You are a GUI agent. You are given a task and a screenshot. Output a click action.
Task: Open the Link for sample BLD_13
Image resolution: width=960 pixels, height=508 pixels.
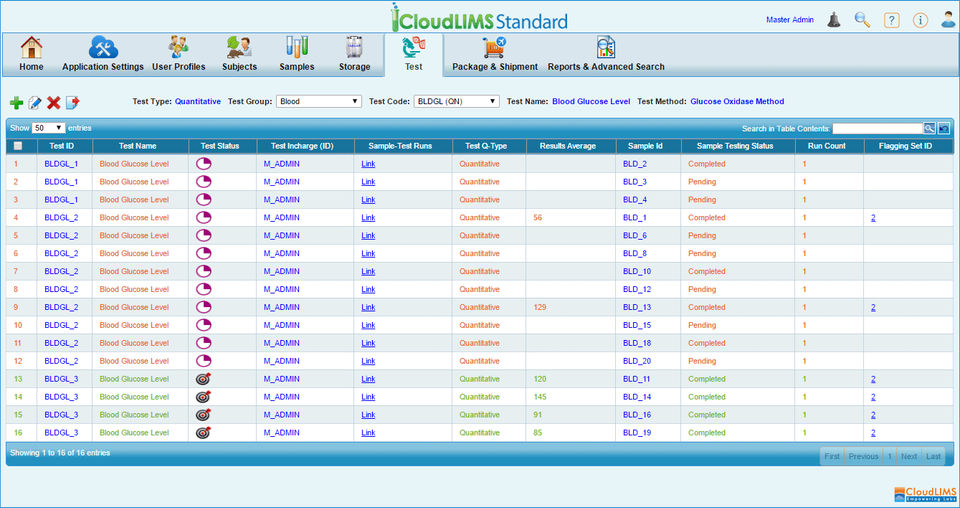[x=368, y=308]
